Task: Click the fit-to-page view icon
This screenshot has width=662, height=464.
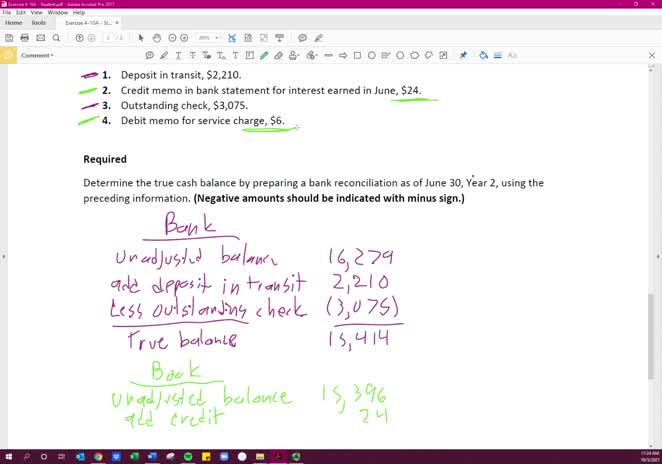Action: pos(248,38)
